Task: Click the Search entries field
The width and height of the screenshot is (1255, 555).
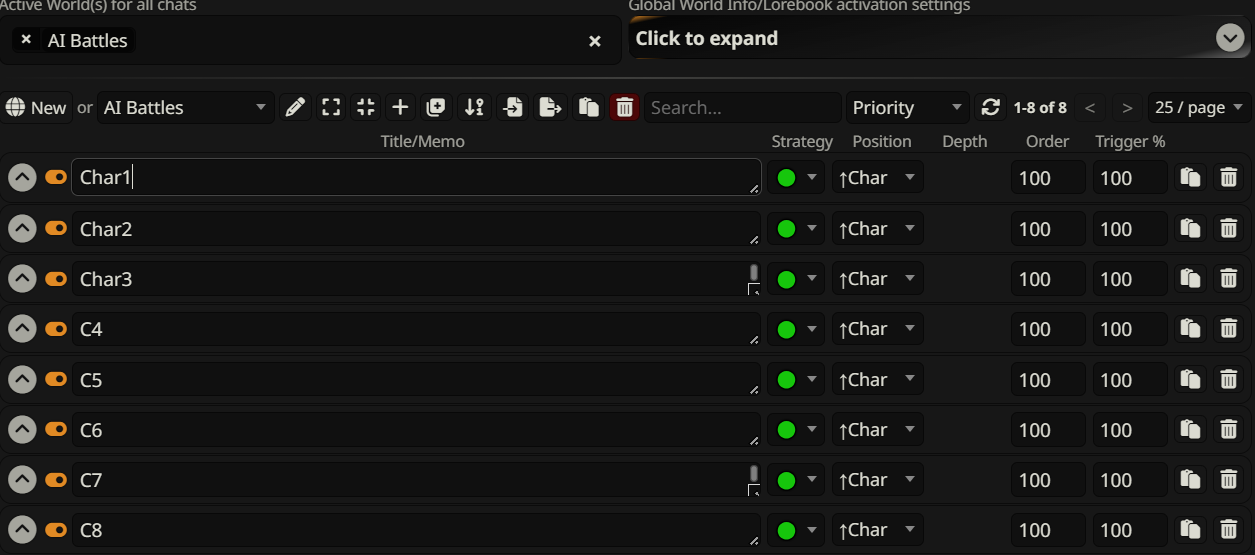Action: (743, 108)
